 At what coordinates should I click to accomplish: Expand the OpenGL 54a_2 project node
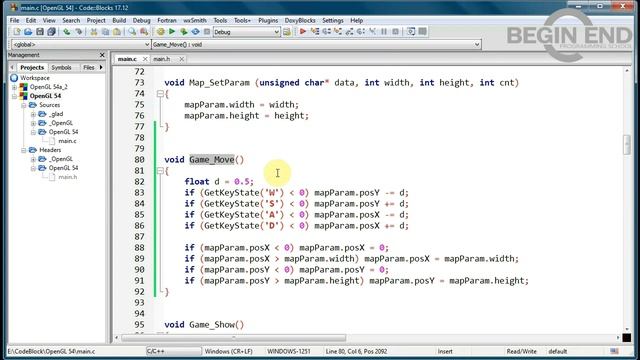point(14,87)
